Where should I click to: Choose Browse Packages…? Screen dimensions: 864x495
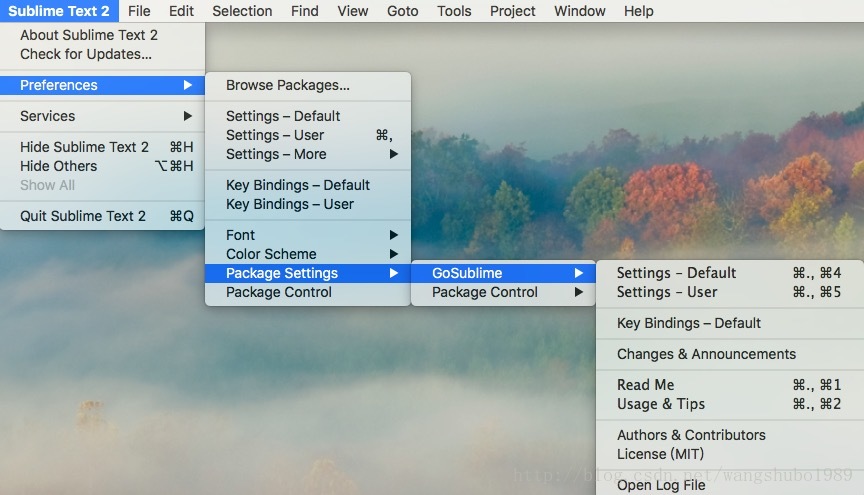point(308,85)
